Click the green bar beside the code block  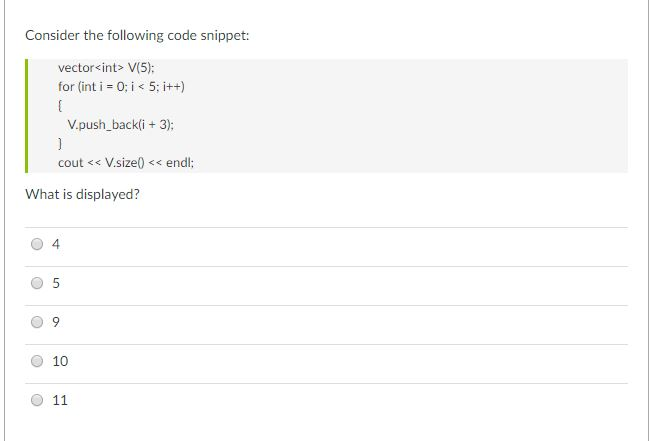(x=26, y=116)
